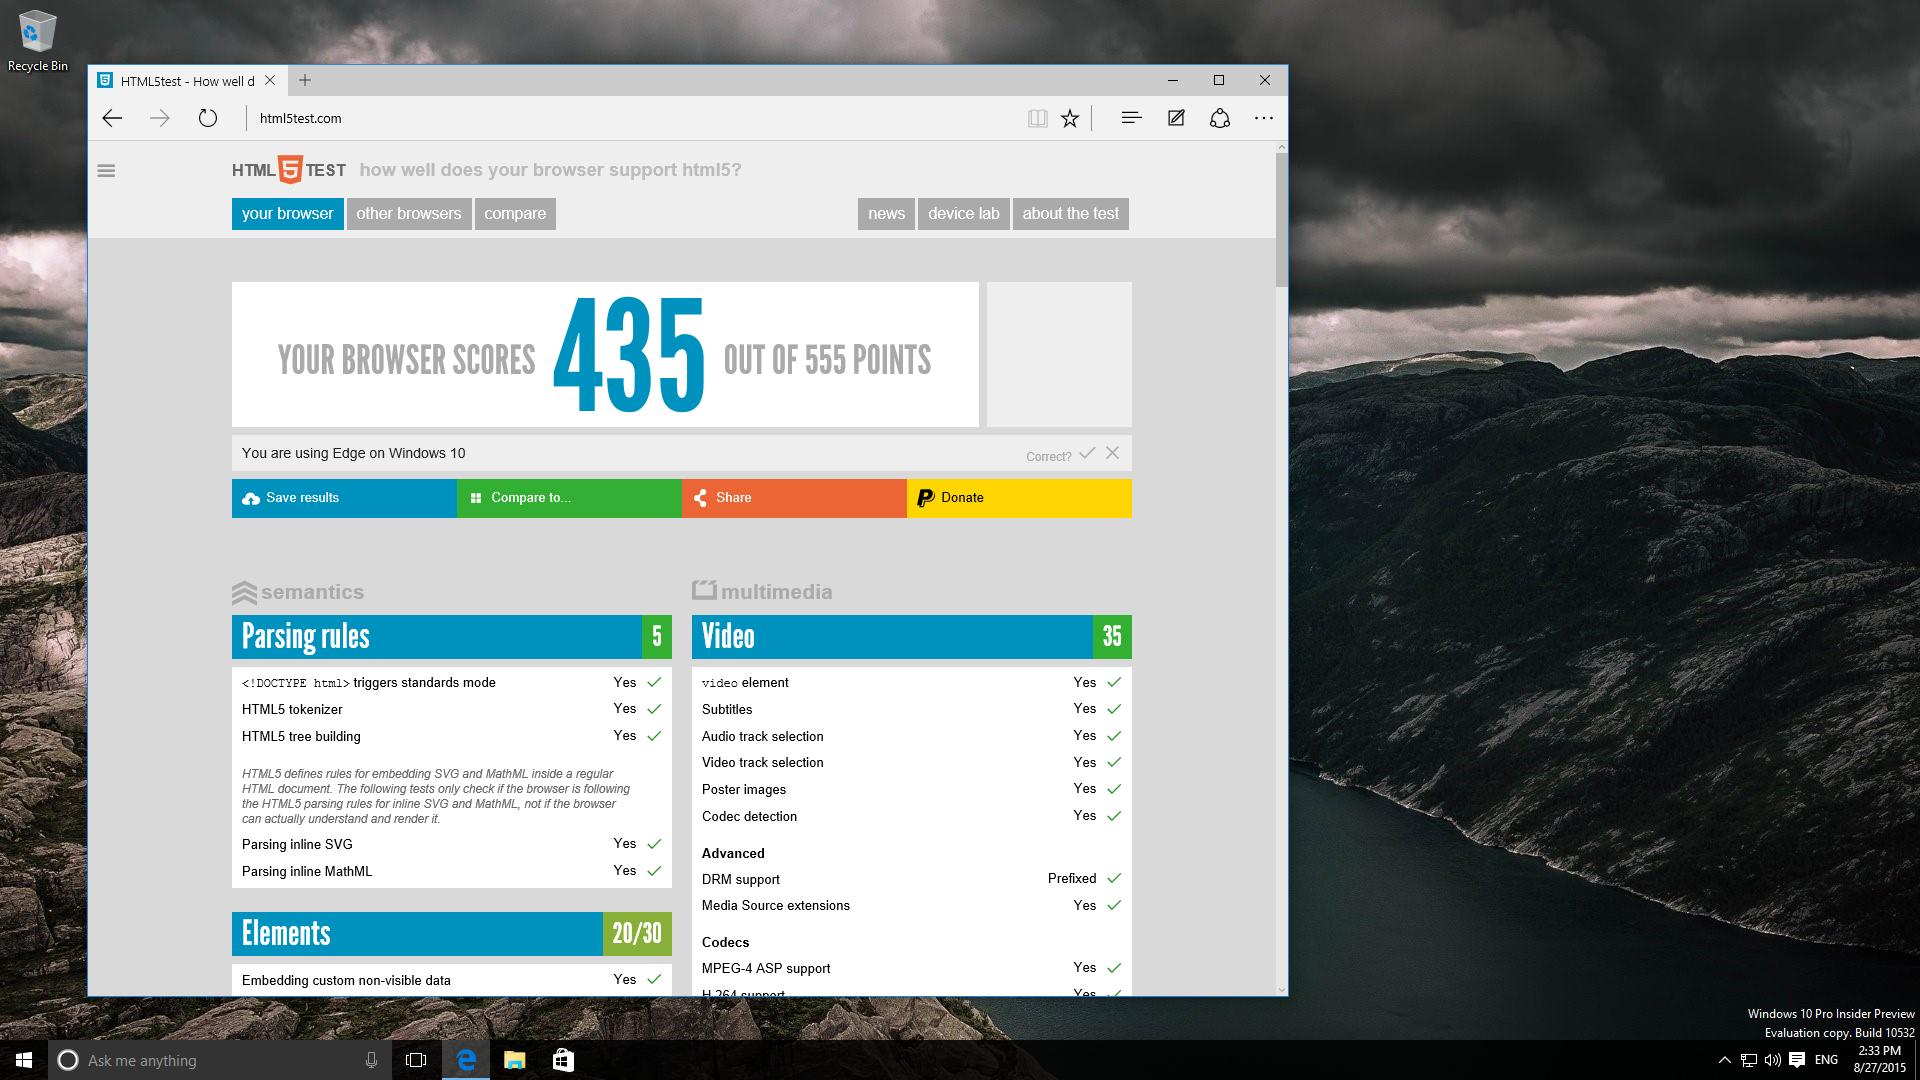
Task: Click the ENG language indicator
Action: click(x=1826, y=1060)
